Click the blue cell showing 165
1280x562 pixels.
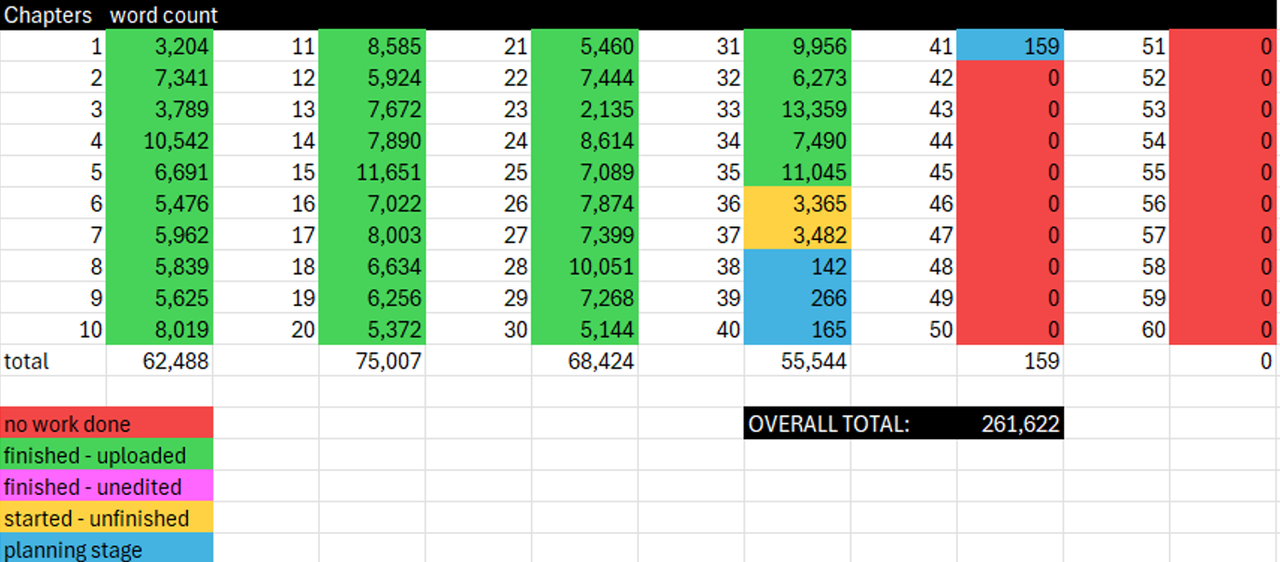[x=797, y=329]
